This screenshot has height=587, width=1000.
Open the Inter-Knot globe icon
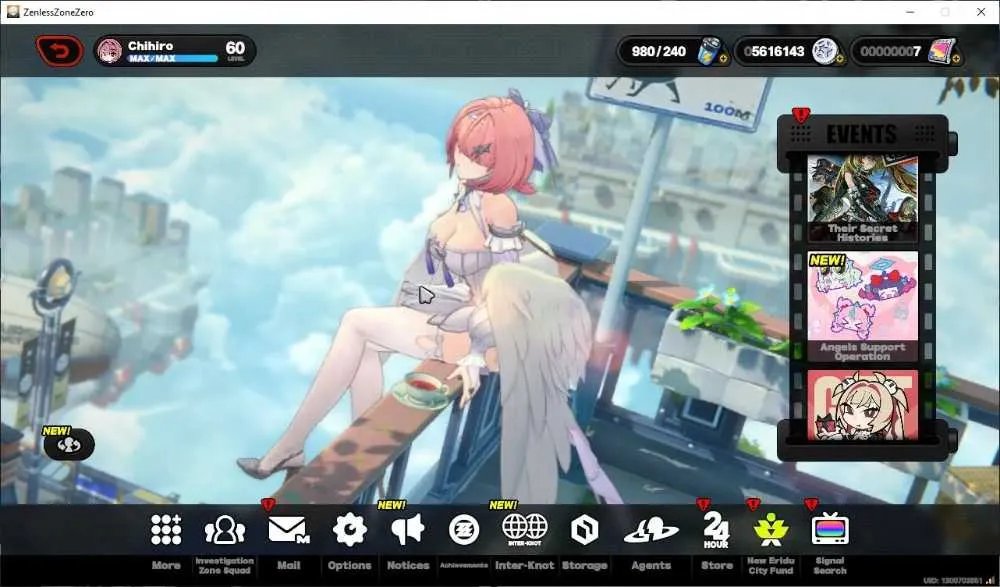524,530
